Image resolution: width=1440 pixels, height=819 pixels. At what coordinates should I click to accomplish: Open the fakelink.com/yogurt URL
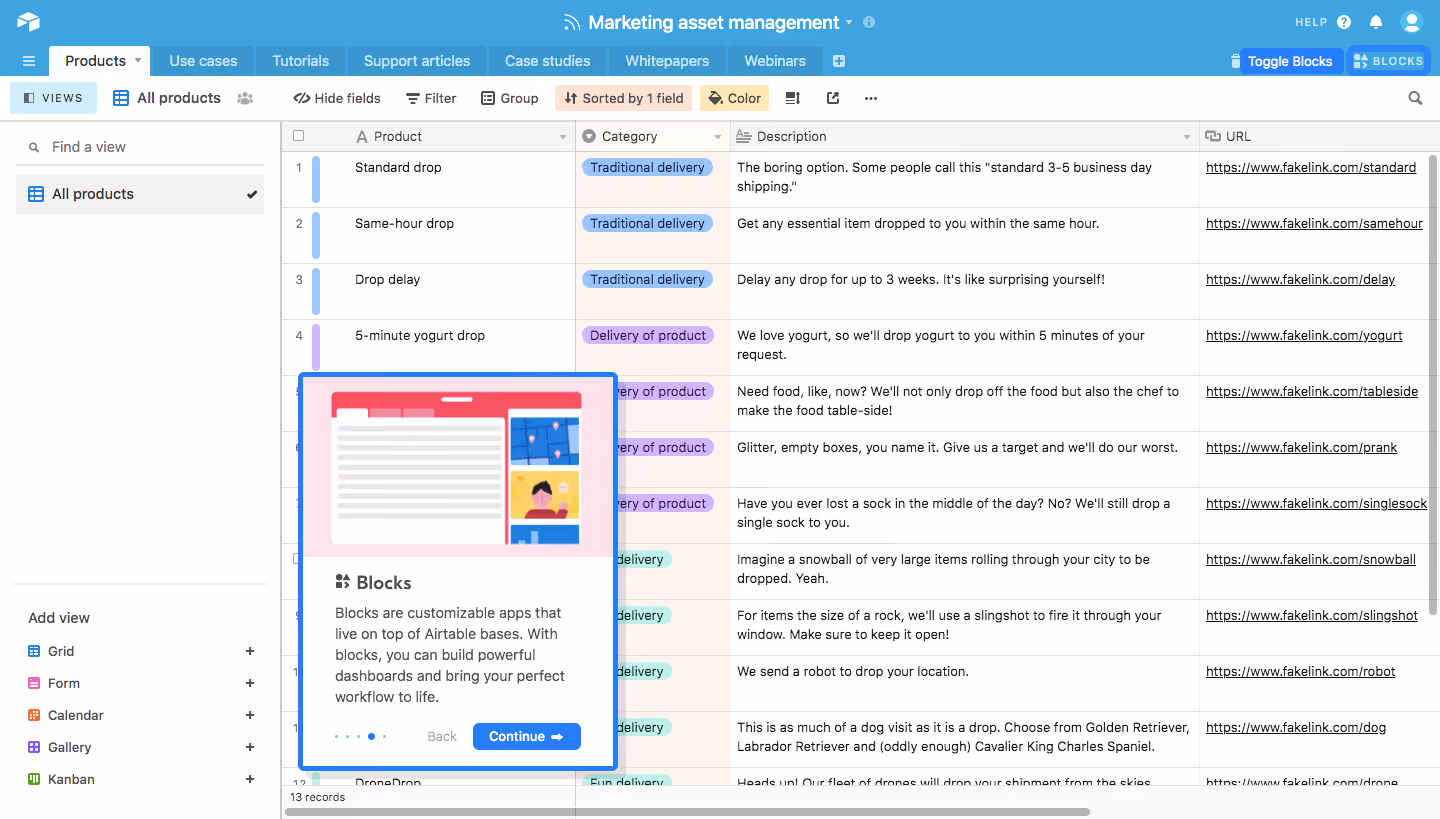point(1304,336)
